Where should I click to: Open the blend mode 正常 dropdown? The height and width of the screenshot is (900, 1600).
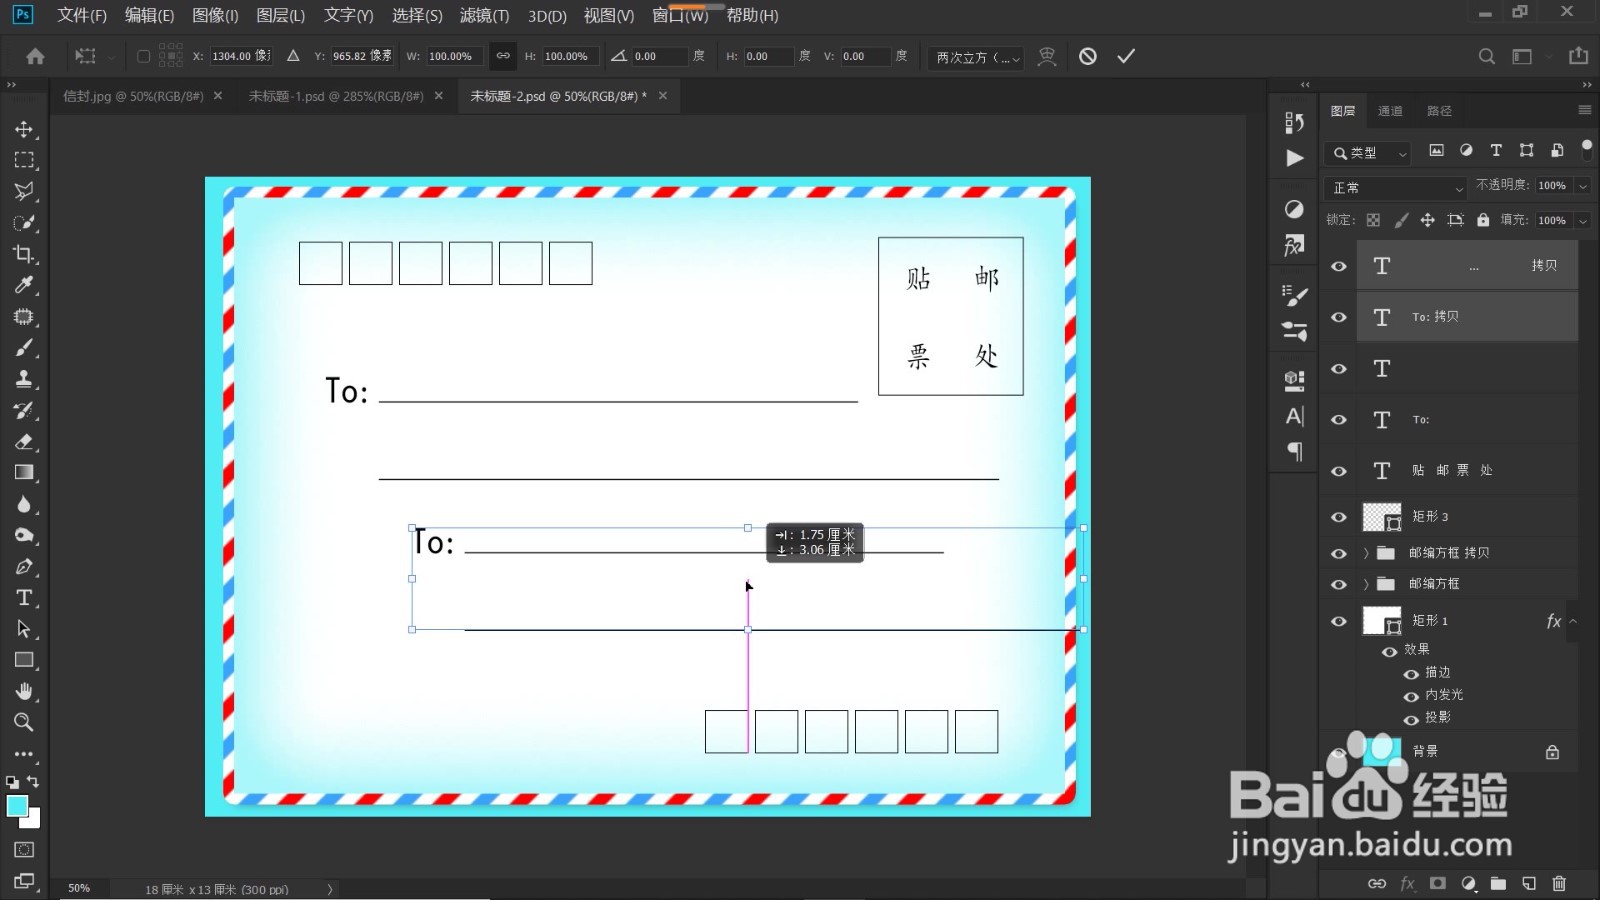click(1396, 188)
